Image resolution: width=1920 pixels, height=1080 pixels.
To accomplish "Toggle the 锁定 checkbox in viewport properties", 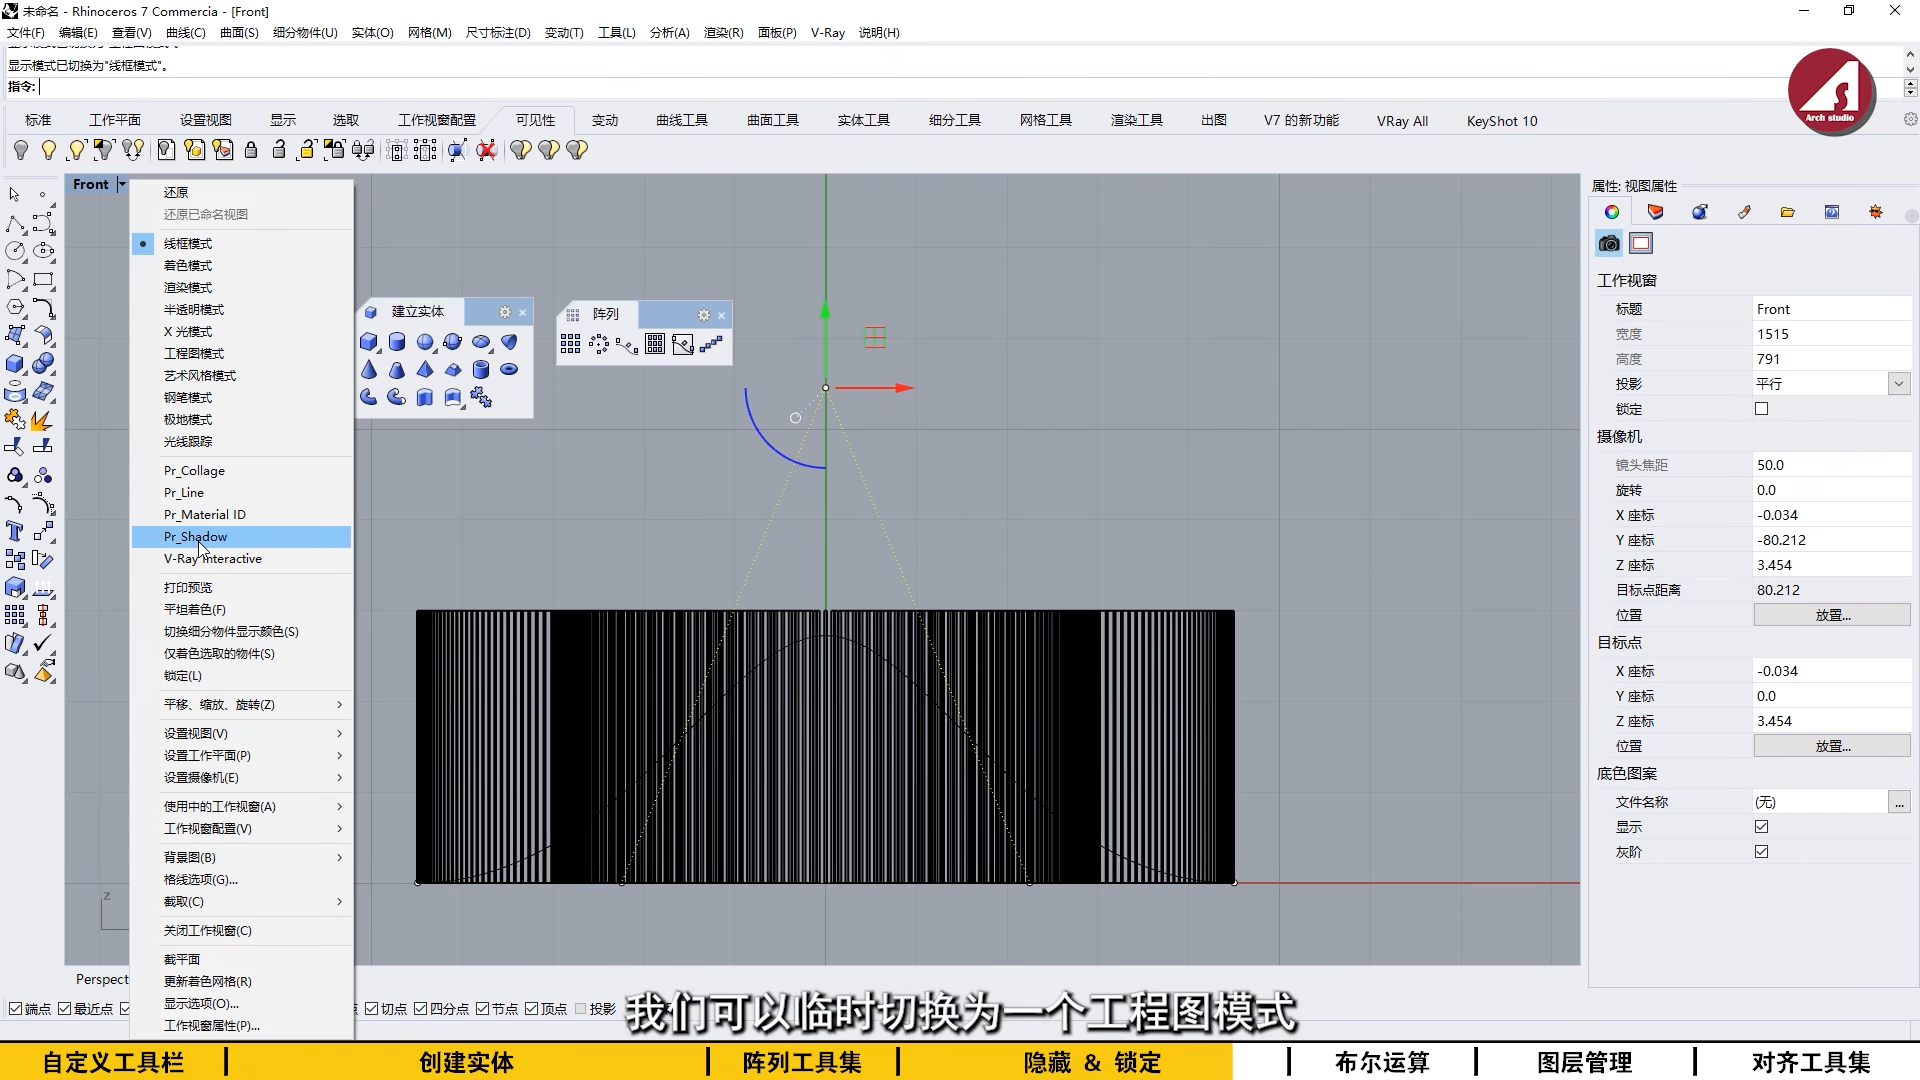I will [1762, 409].
